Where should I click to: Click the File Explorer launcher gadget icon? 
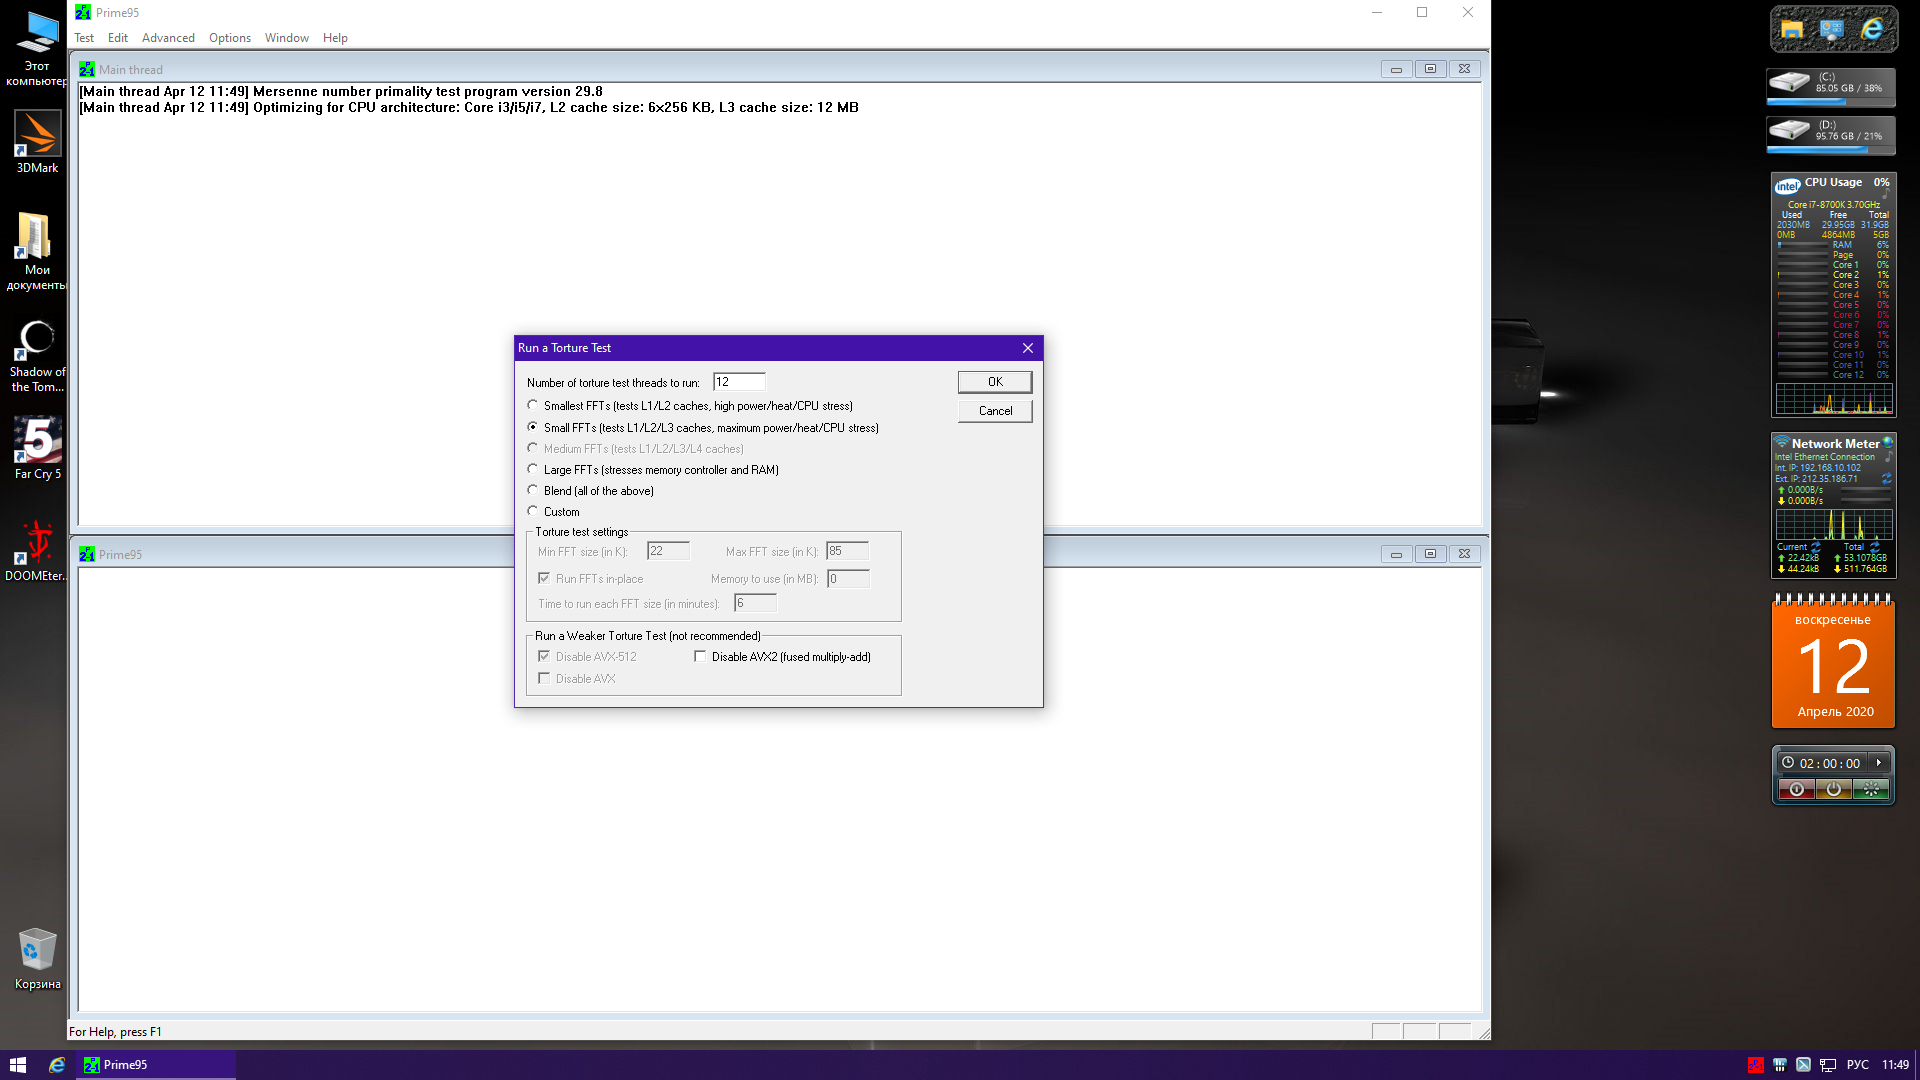coord(1792,30)
